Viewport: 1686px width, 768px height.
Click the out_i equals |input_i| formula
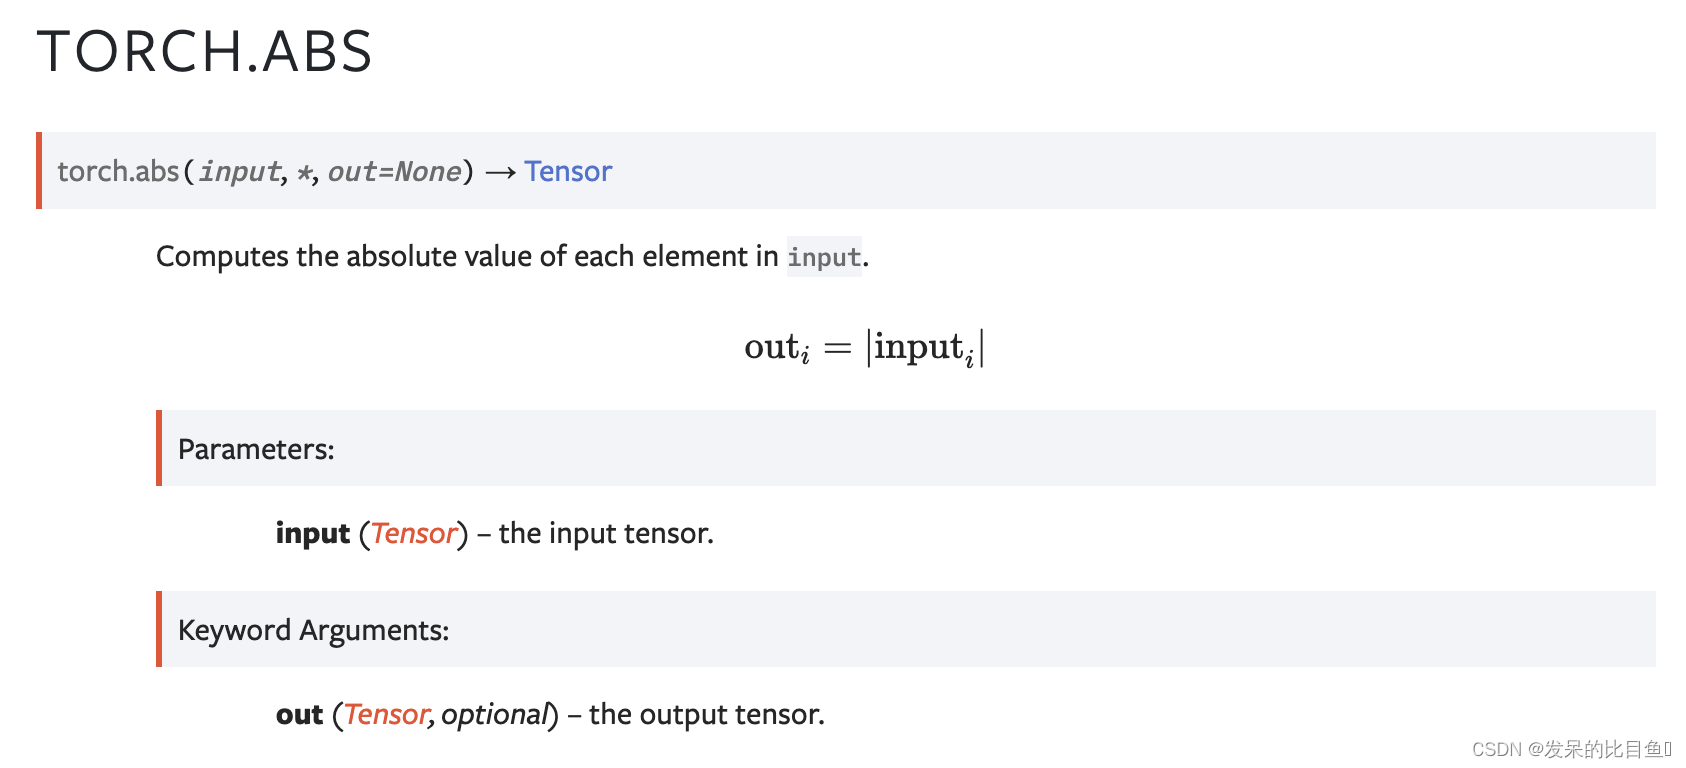(x=865, y=348)
